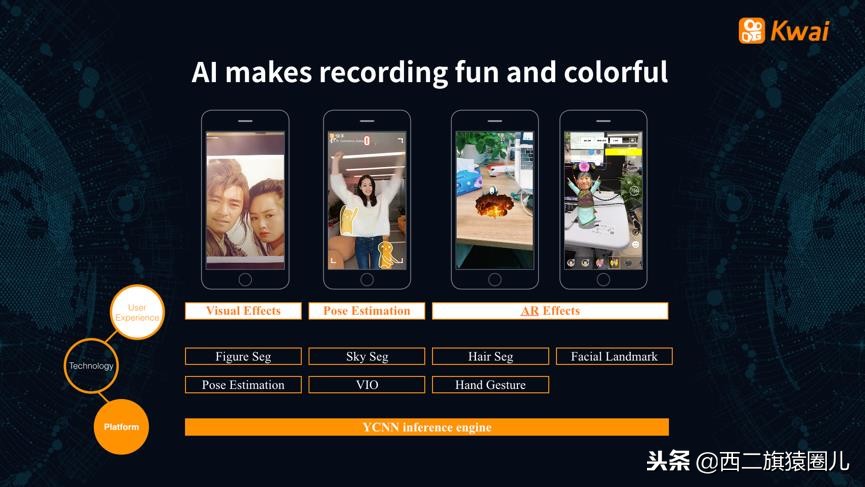Click the Kwai brand name text
Screen dimensions: 865x487
pyautogui.click(x=799, y=31)
